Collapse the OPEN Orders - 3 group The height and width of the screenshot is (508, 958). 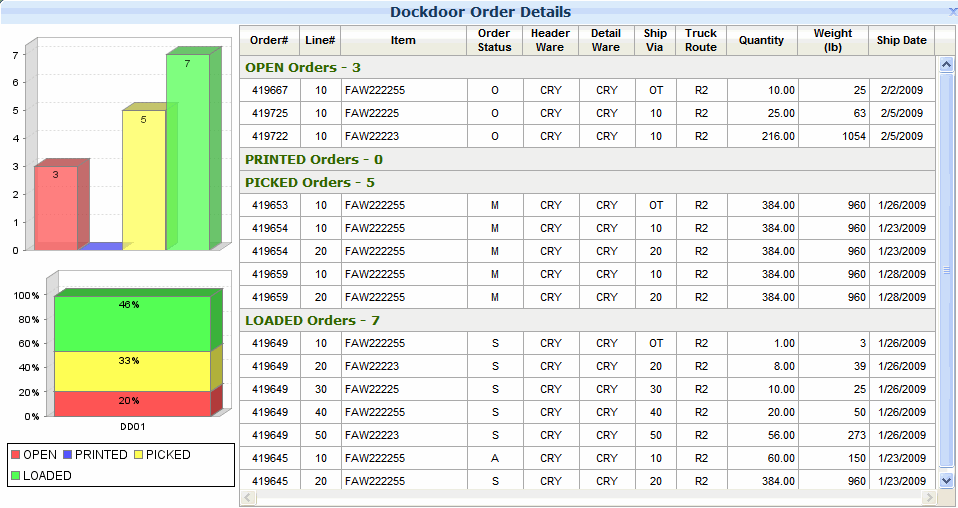(303, 68)
